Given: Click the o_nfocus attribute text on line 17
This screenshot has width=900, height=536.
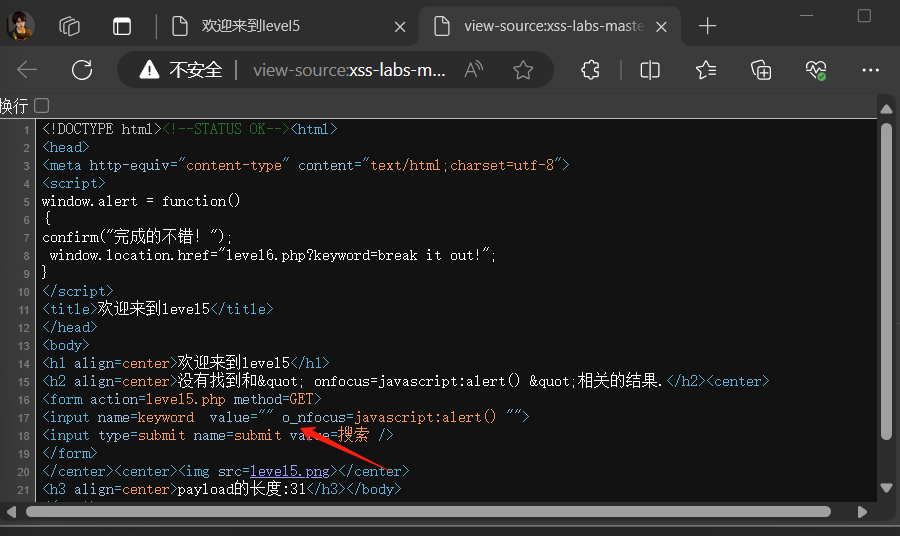Looking at the screenshot, I should 314,417.
